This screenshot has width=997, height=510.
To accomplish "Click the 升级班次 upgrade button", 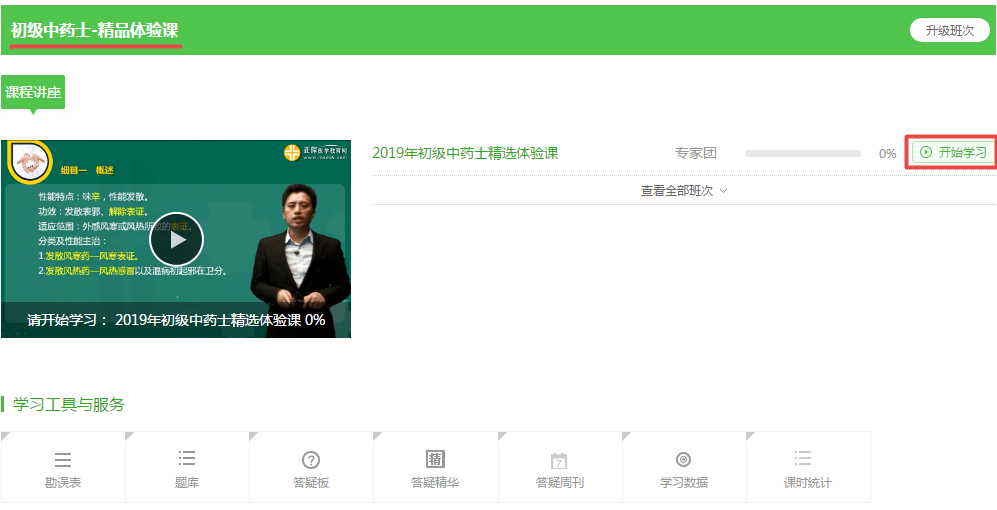I will [x=949, y=30].
